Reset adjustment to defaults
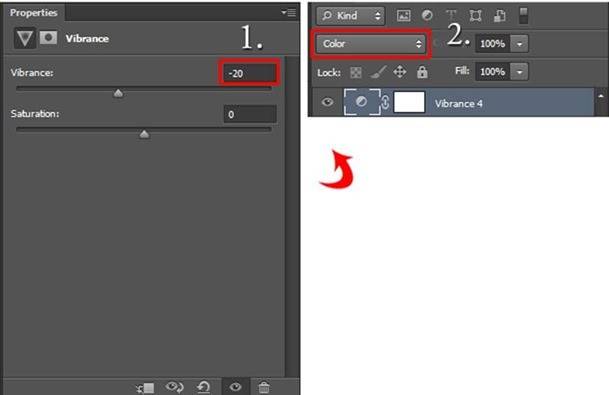 coord(204,387)
